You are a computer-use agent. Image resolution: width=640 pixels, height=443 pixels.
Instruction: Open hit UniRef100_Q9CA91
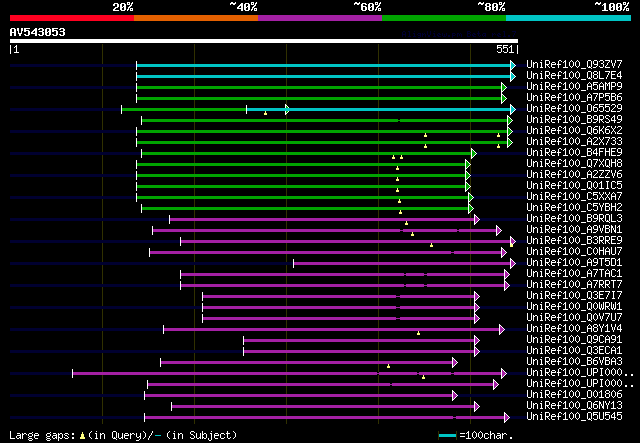[574, 340]
